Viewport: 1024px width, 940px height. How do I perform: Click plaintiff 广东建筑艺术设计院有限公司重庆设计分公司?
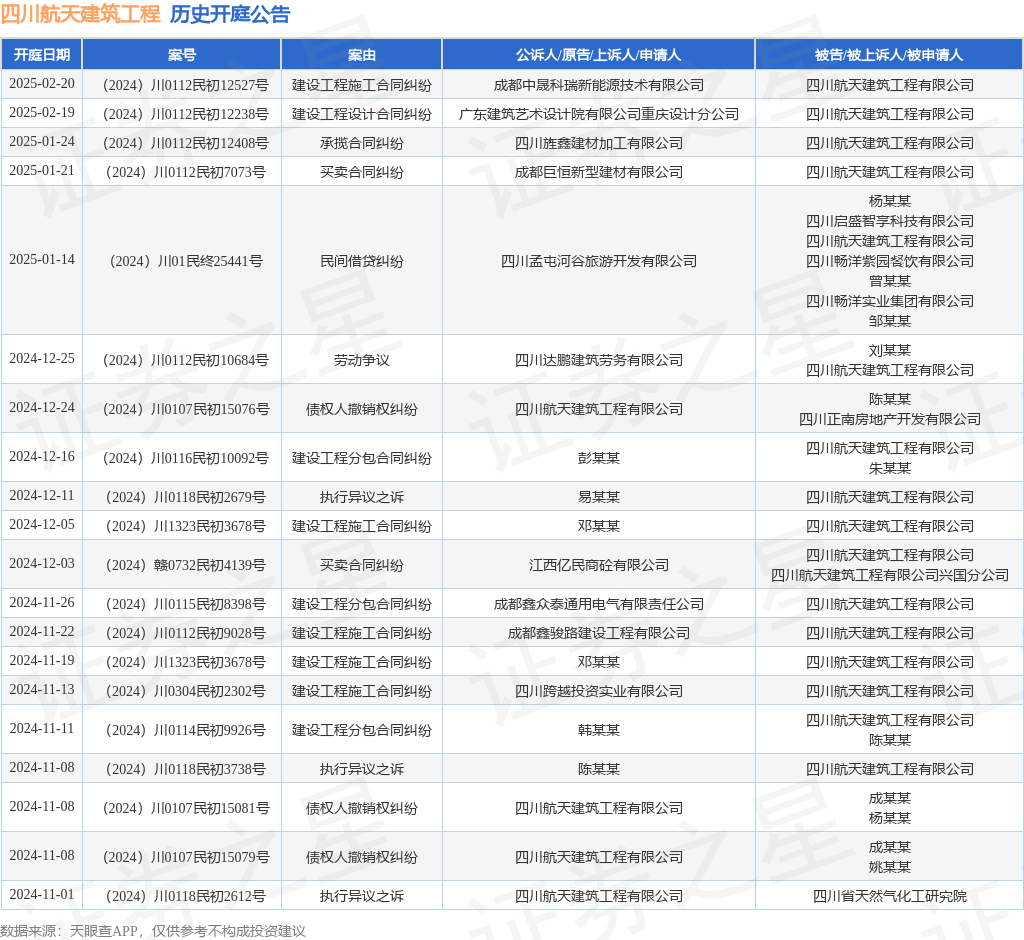tap(598, 114)
